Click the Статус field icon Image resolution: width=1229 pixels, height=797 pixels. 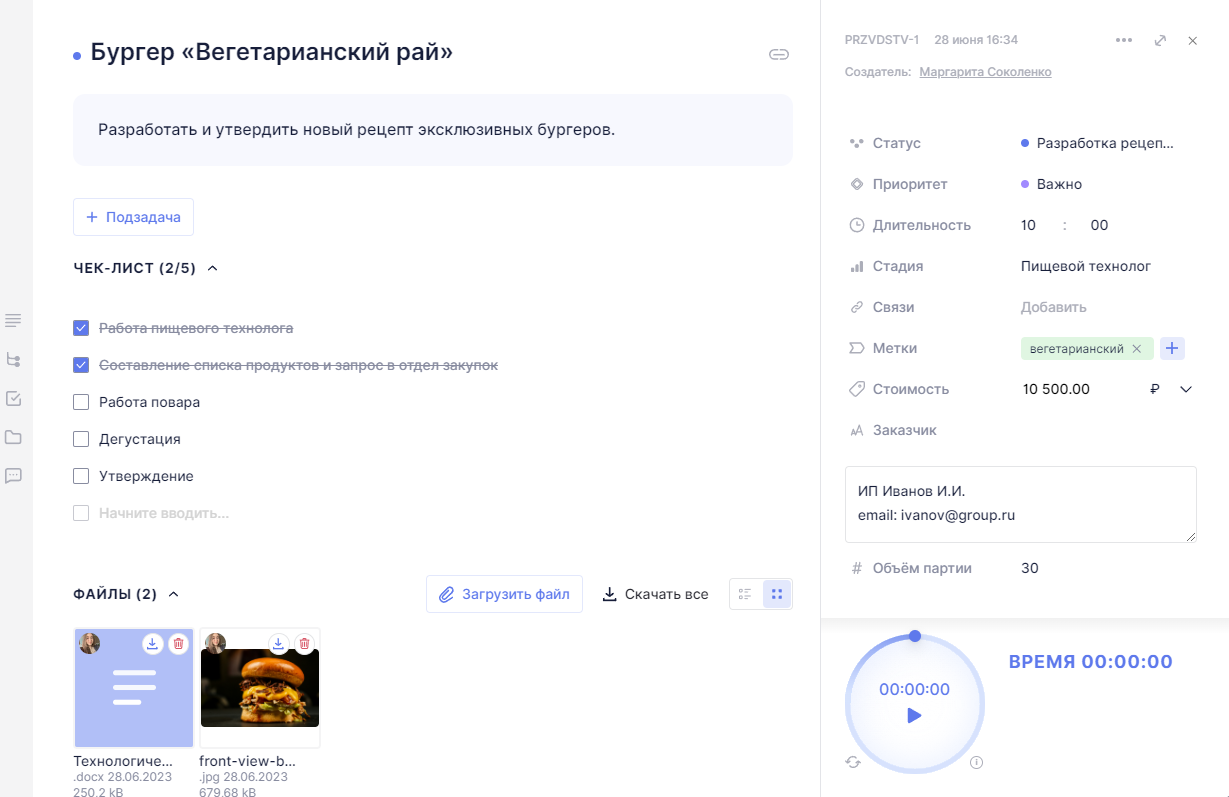[856, 143]
